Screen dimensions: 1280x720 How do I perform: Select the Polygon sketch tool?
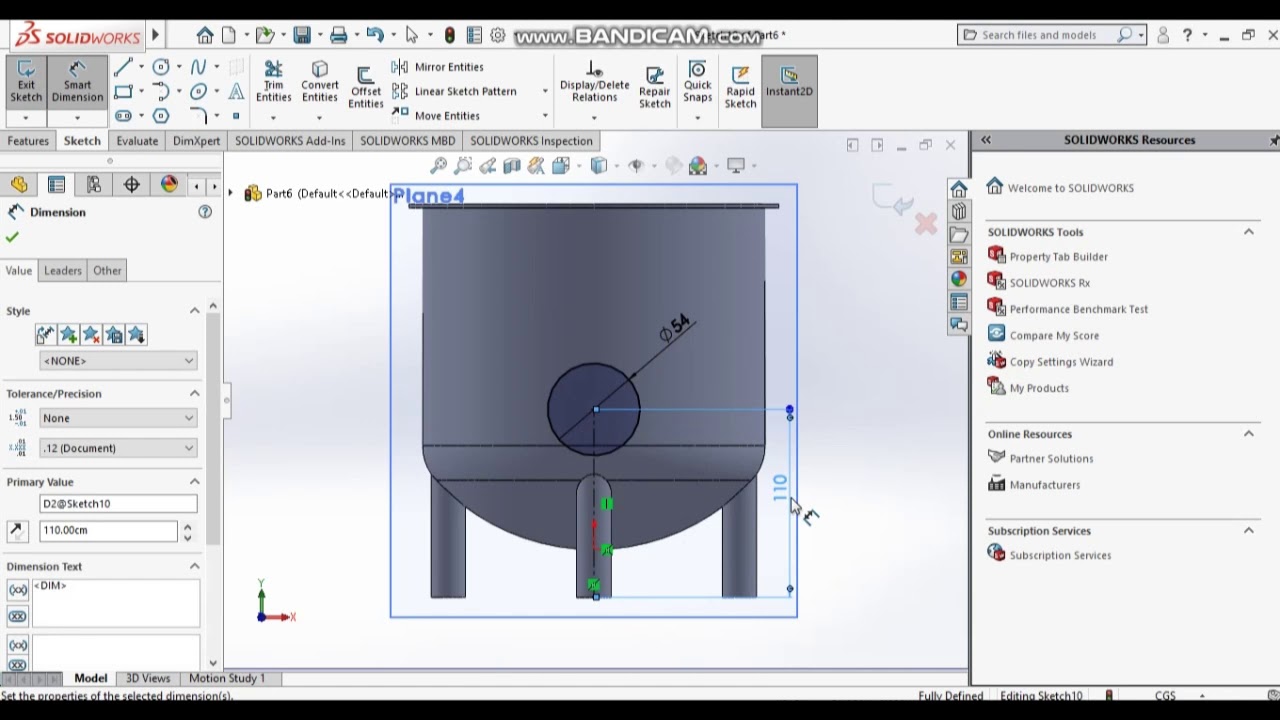(161, 115)
